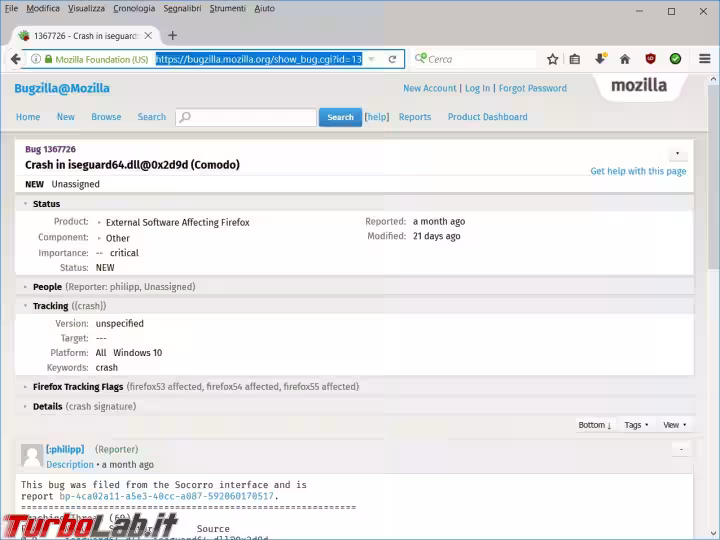
Task: Open crash report bp-4ca02a11 link
Action: 167,496
